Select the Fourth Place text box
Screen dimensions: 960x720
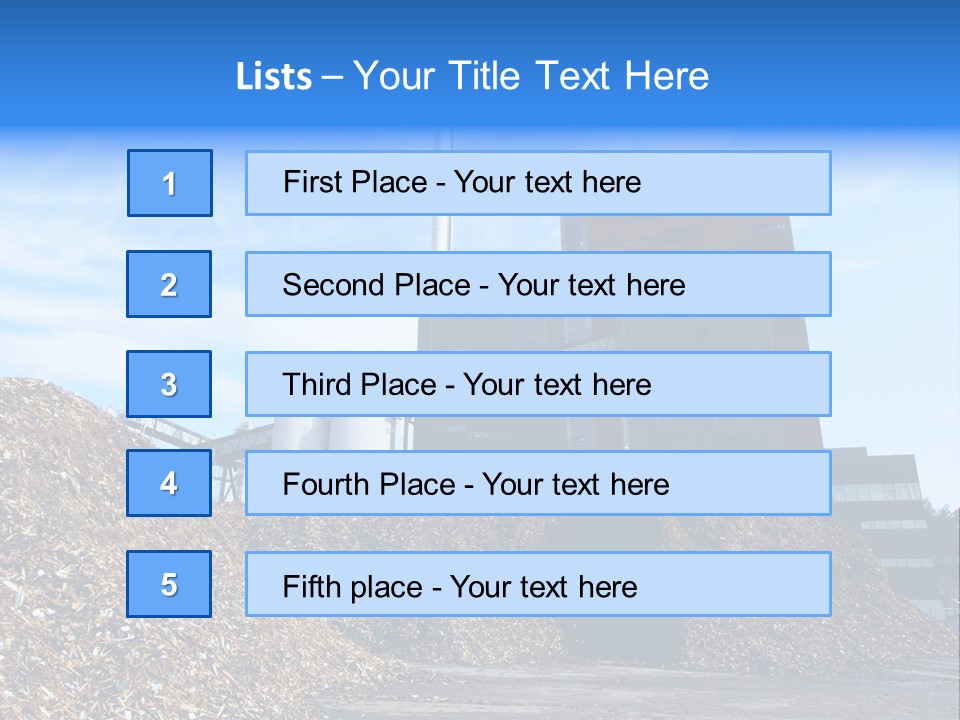pos(538,483)
